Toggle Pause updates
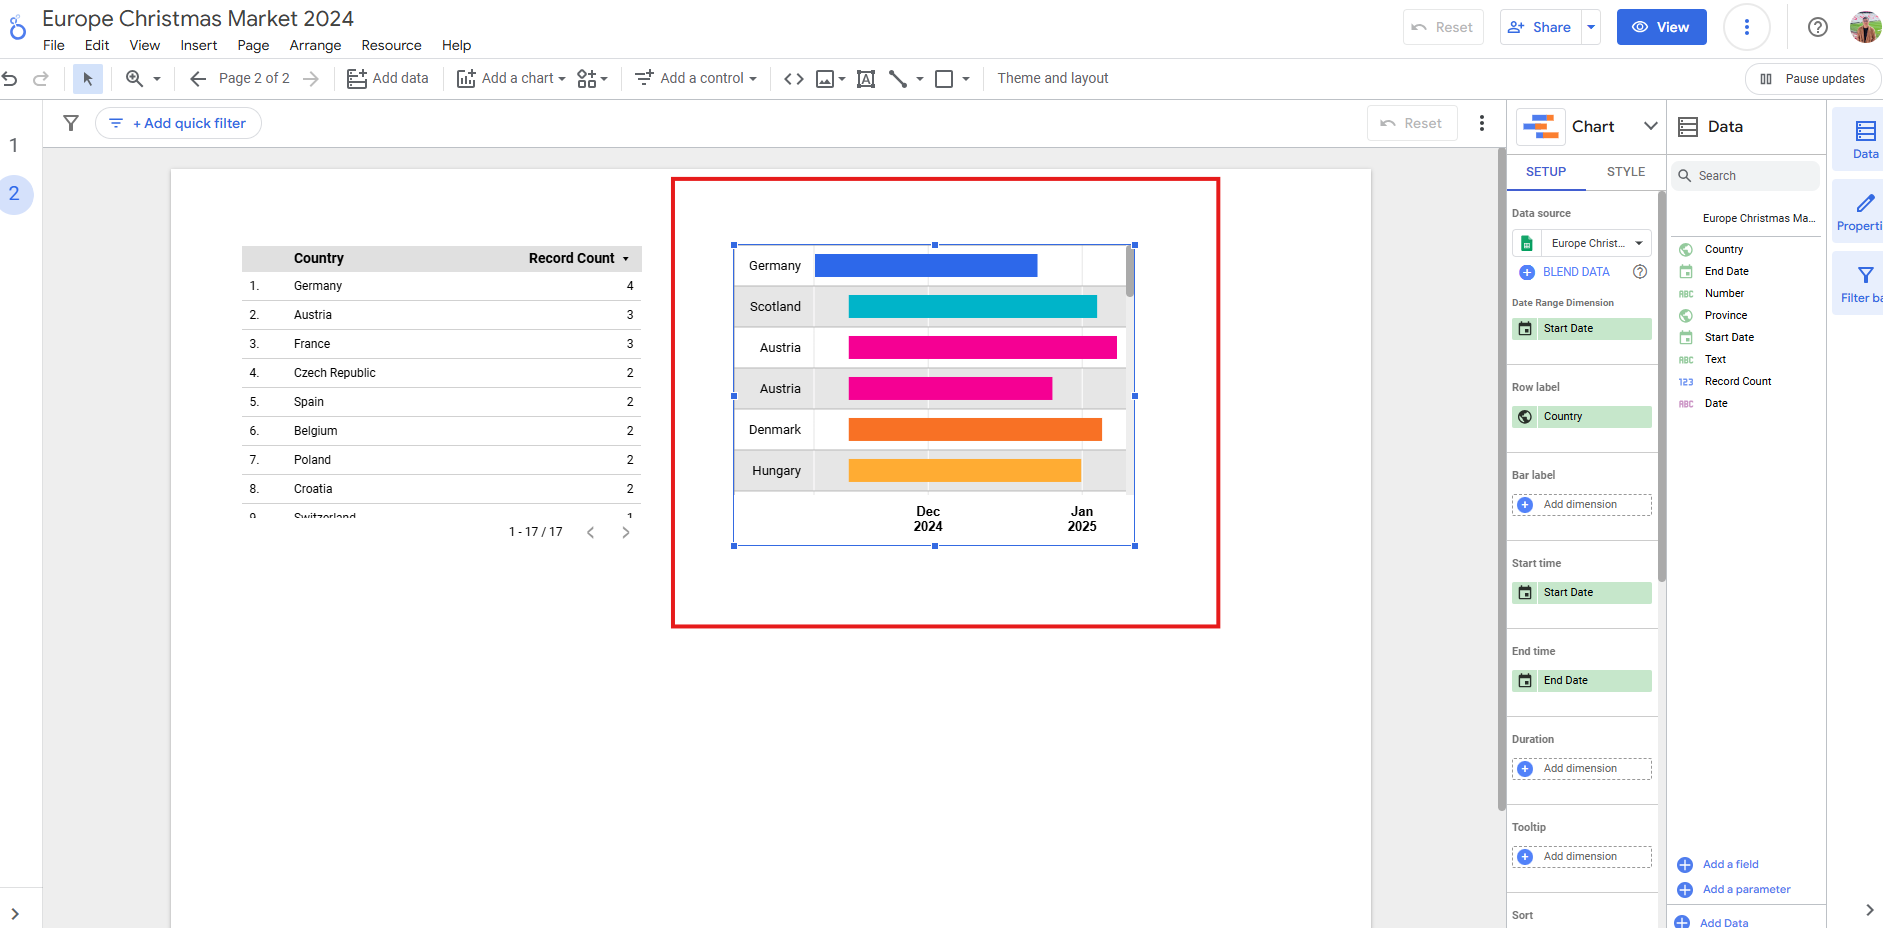Viewport: 1883px width, 928px height. (1813, 79)
